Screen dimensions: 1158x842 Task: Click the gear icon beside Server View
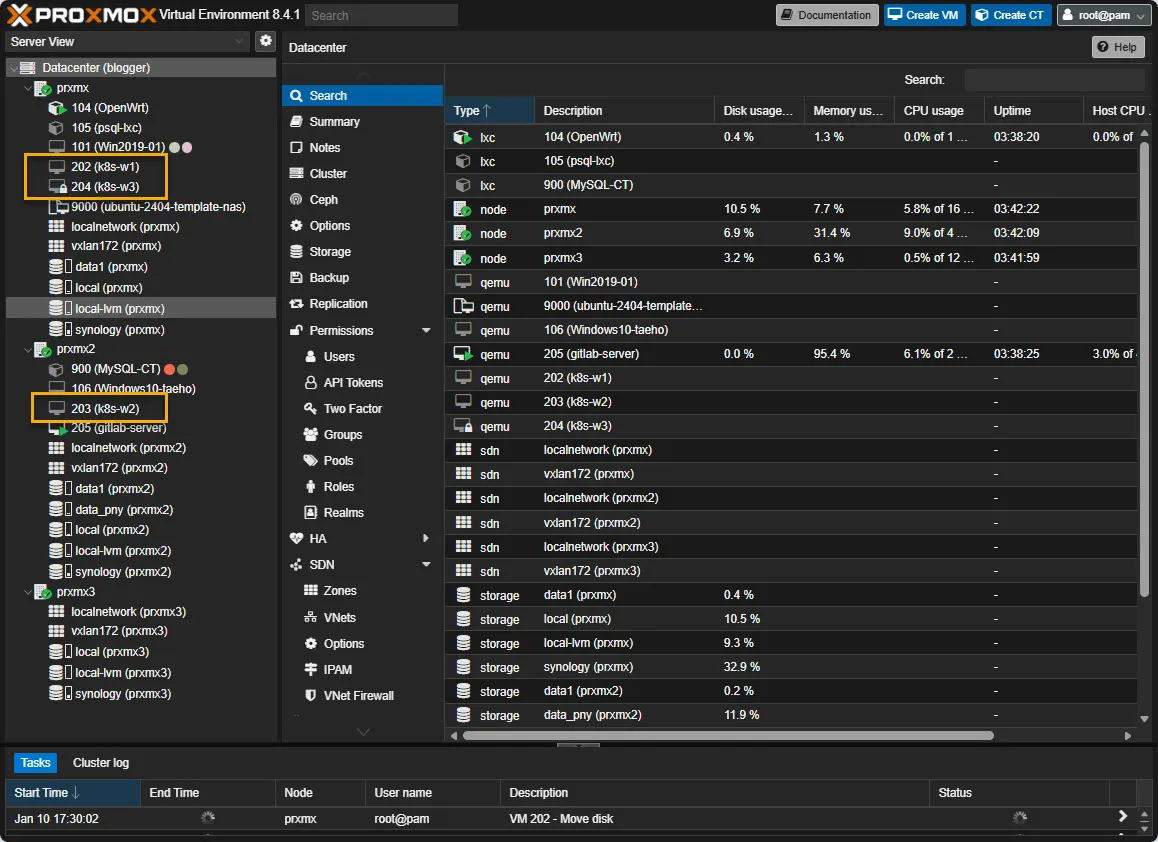tap(265, 41)
